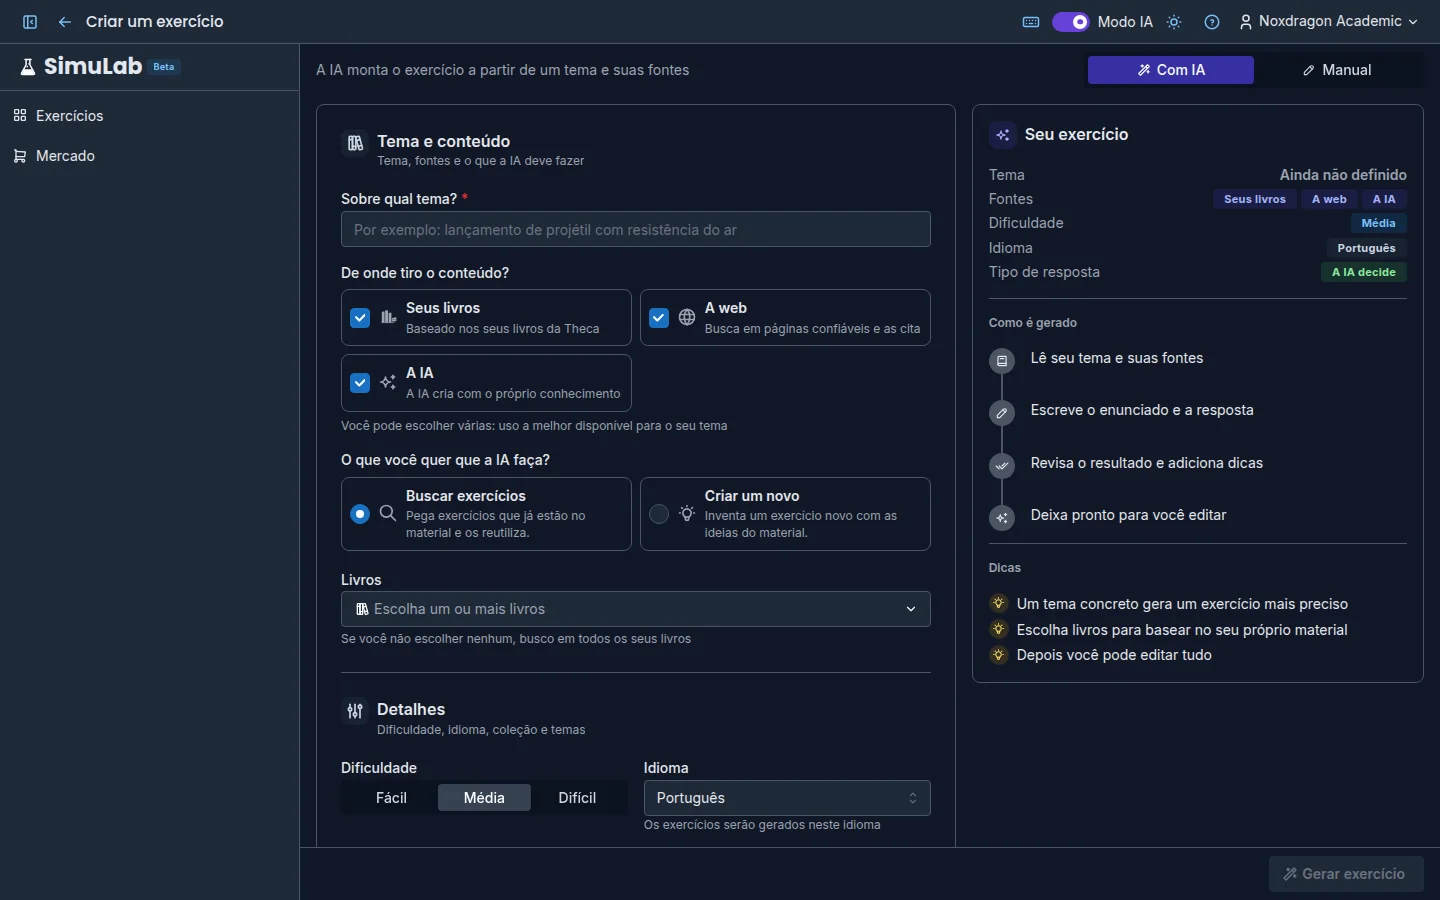Click the 'A IA decide' badge
1440x900 pixels.
1364,272
